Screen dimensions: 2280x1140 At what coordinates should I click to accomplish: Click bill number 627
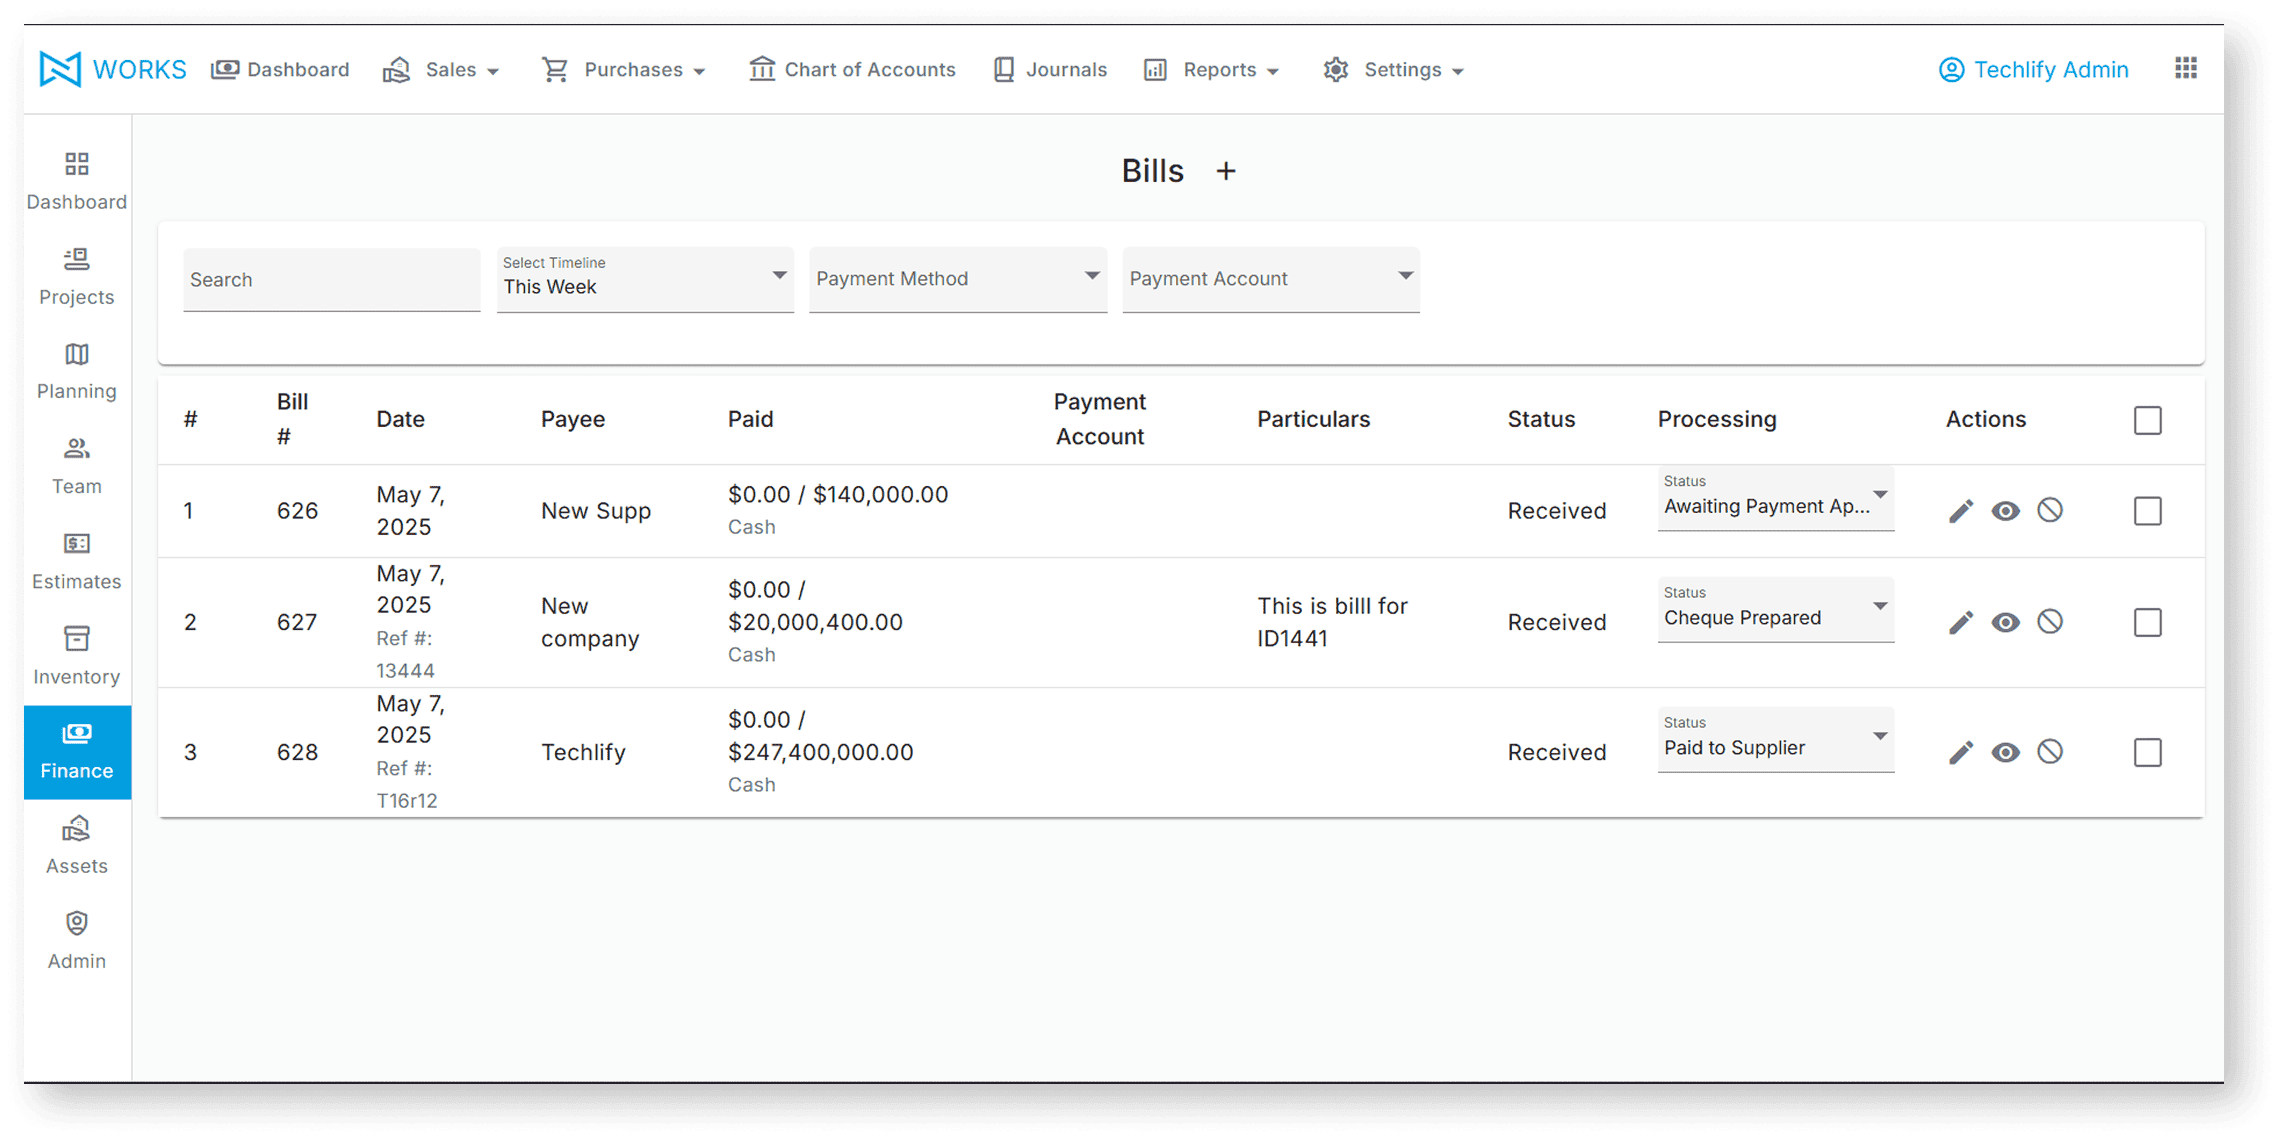(x=297, y=622)
